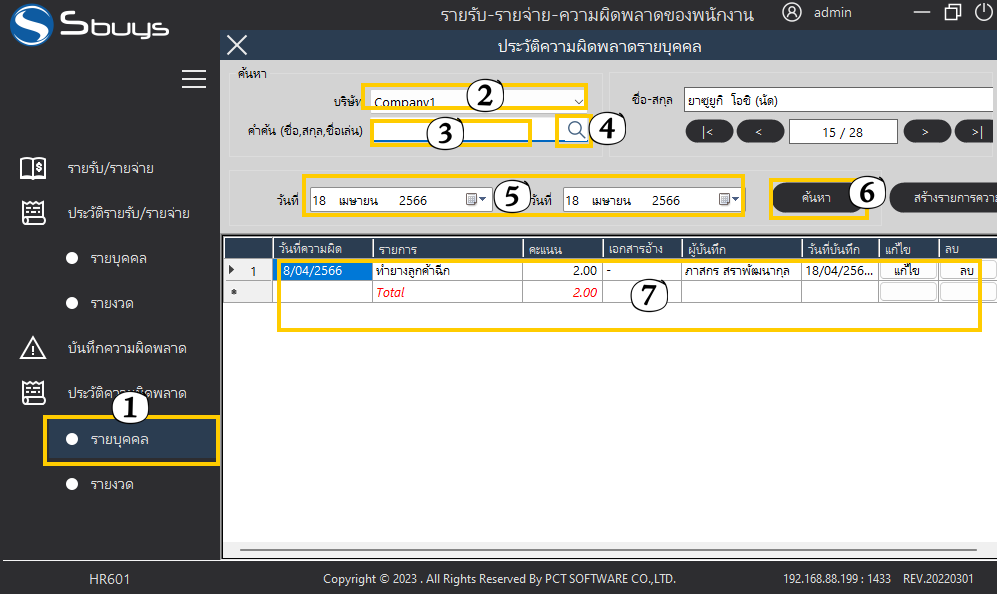The height and width of the screenshot is (594, 997).
Task: Click the hamburger menu icon in sidebar
Action: click(x=193, y=79)
